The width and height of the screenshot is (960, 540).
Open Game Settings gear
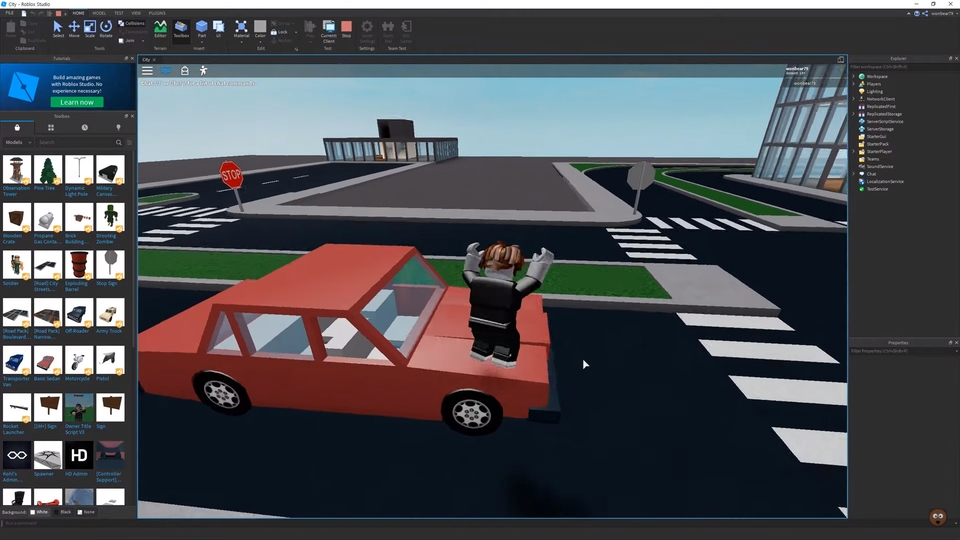(x=367, y=29)
